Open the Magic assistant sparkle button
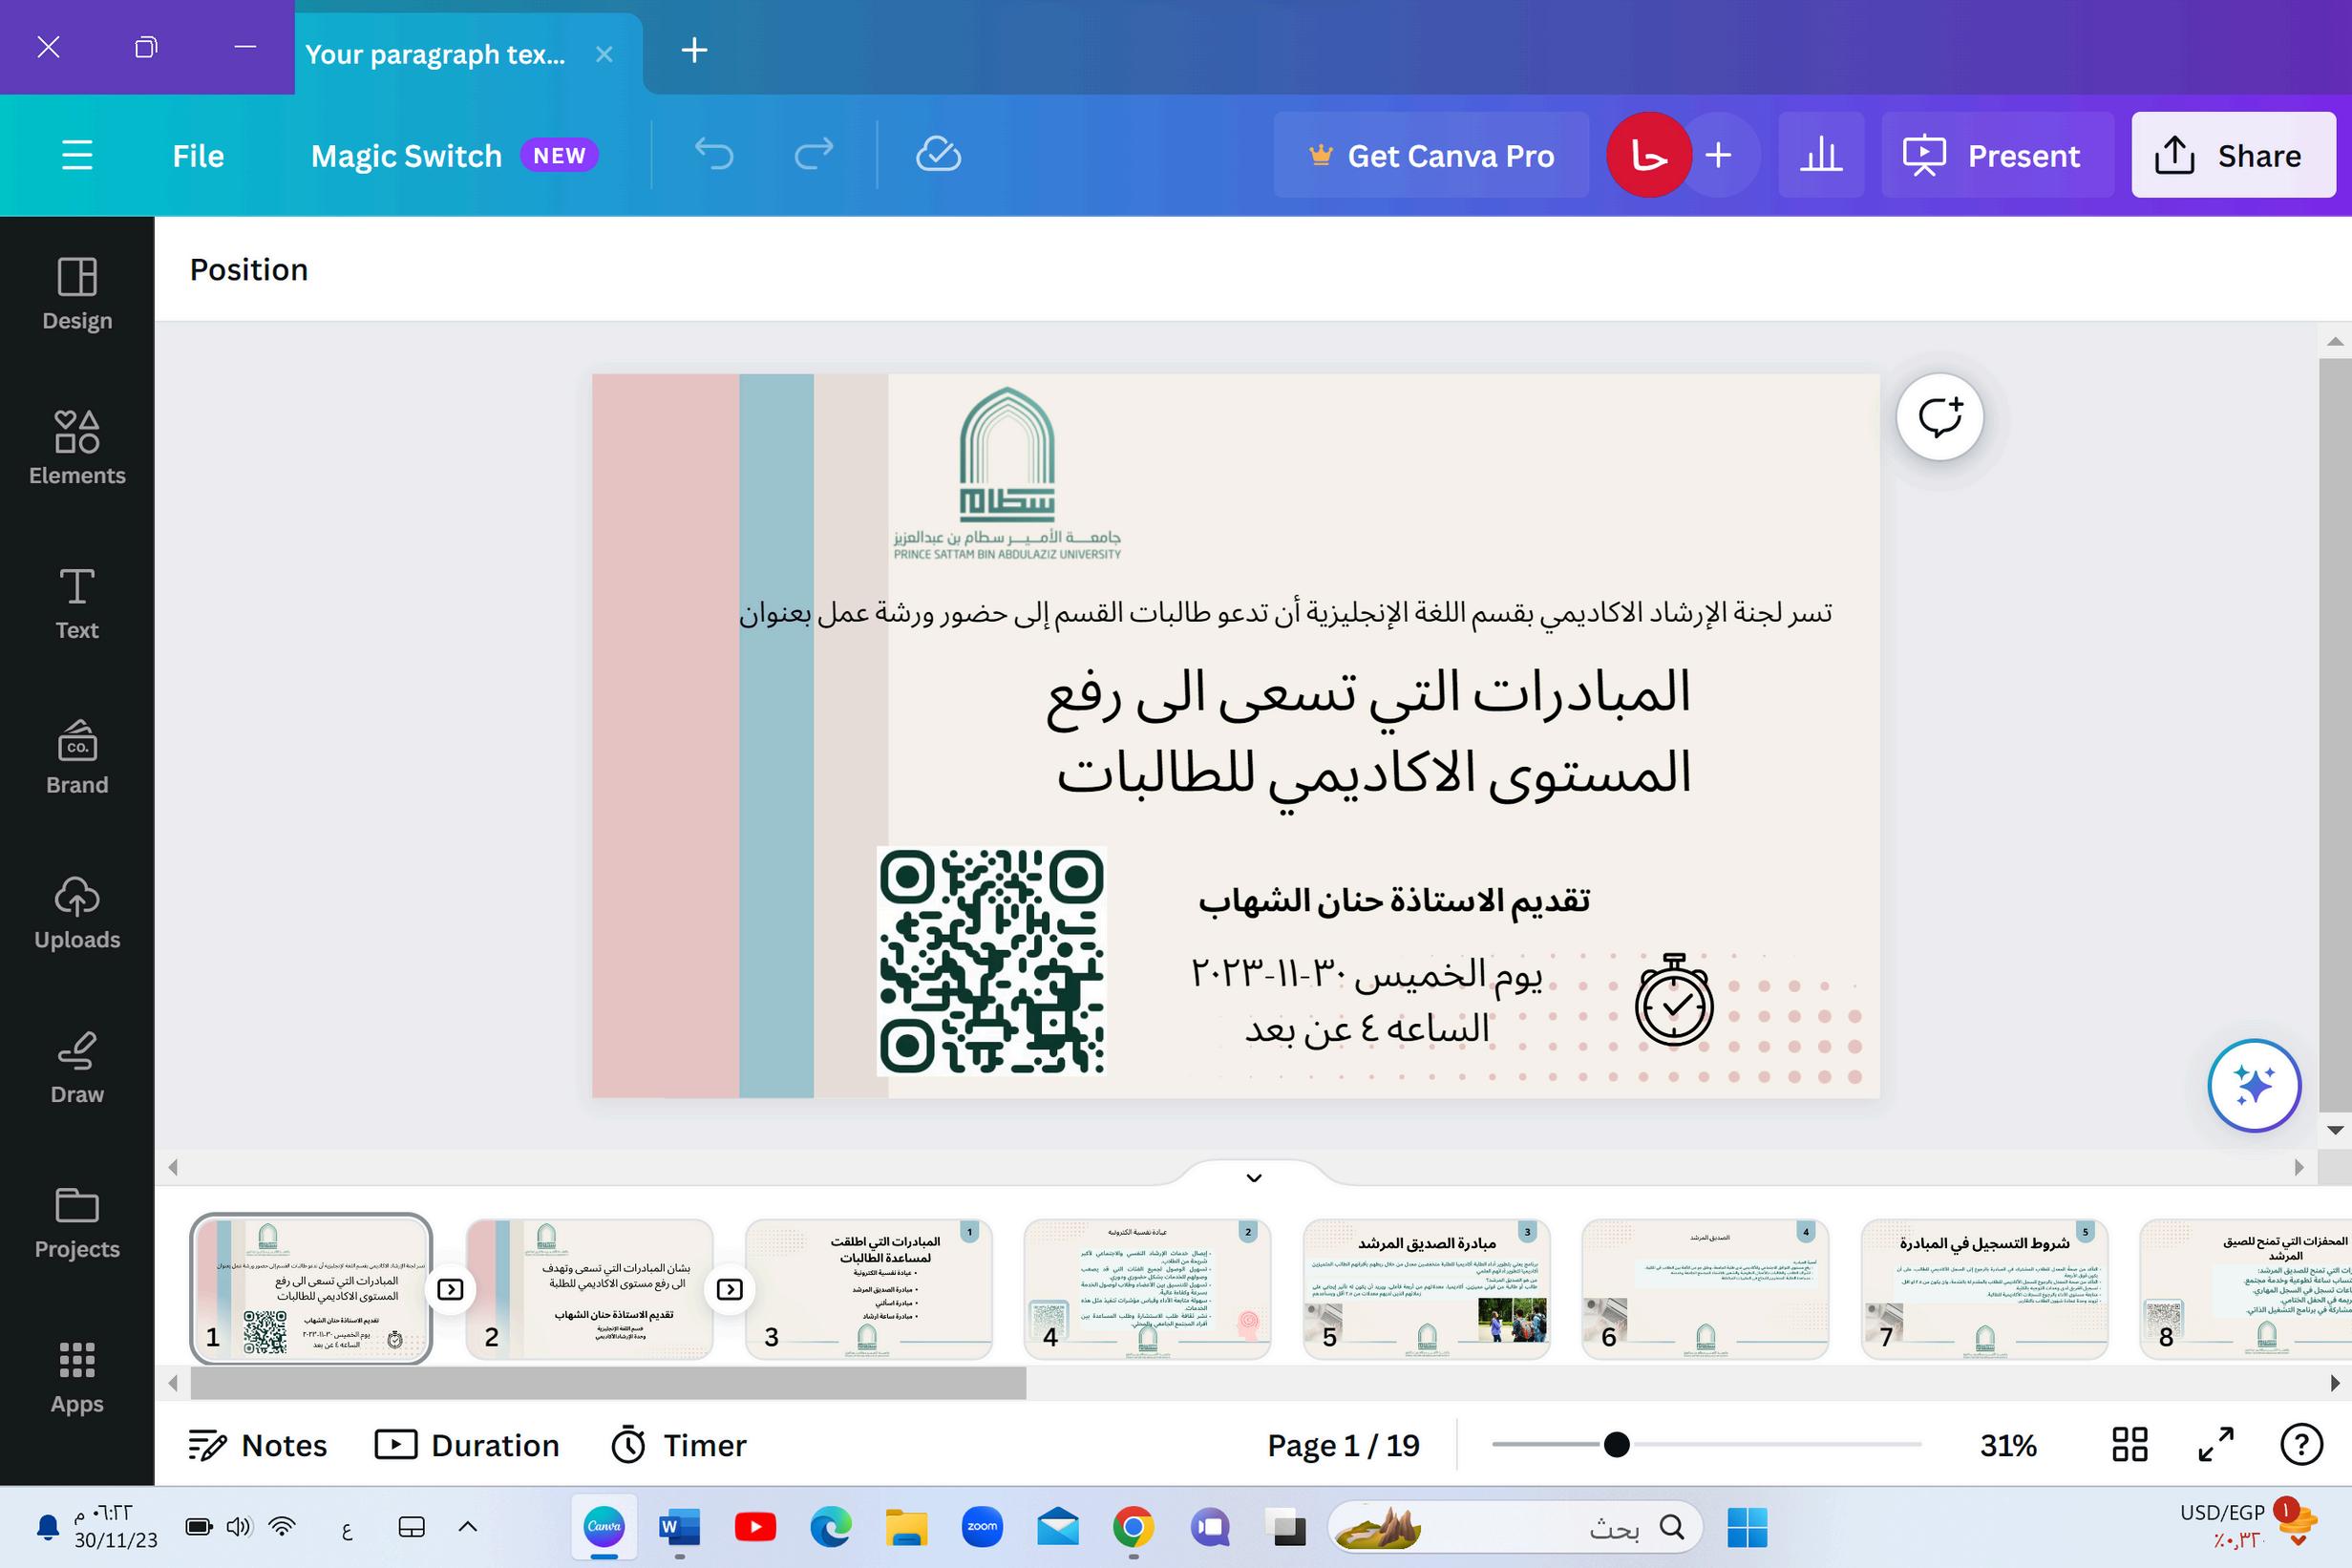The height and width of the screenshot is (1568, 2352). (2253, 1085)
